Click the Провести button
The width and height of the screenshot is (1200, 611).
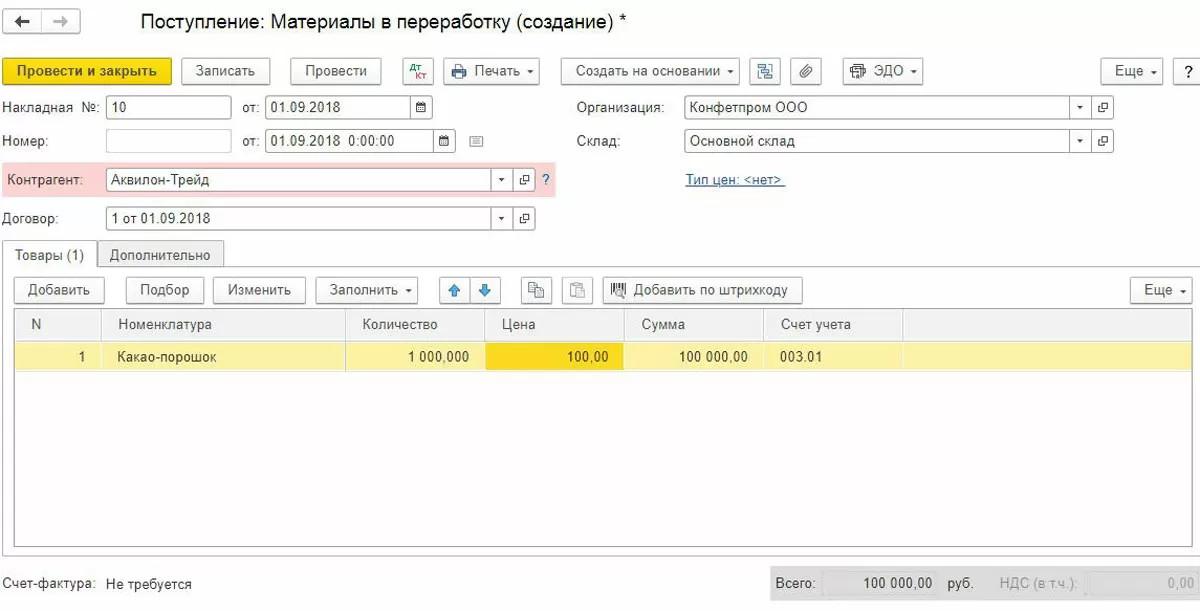point(336,71)
